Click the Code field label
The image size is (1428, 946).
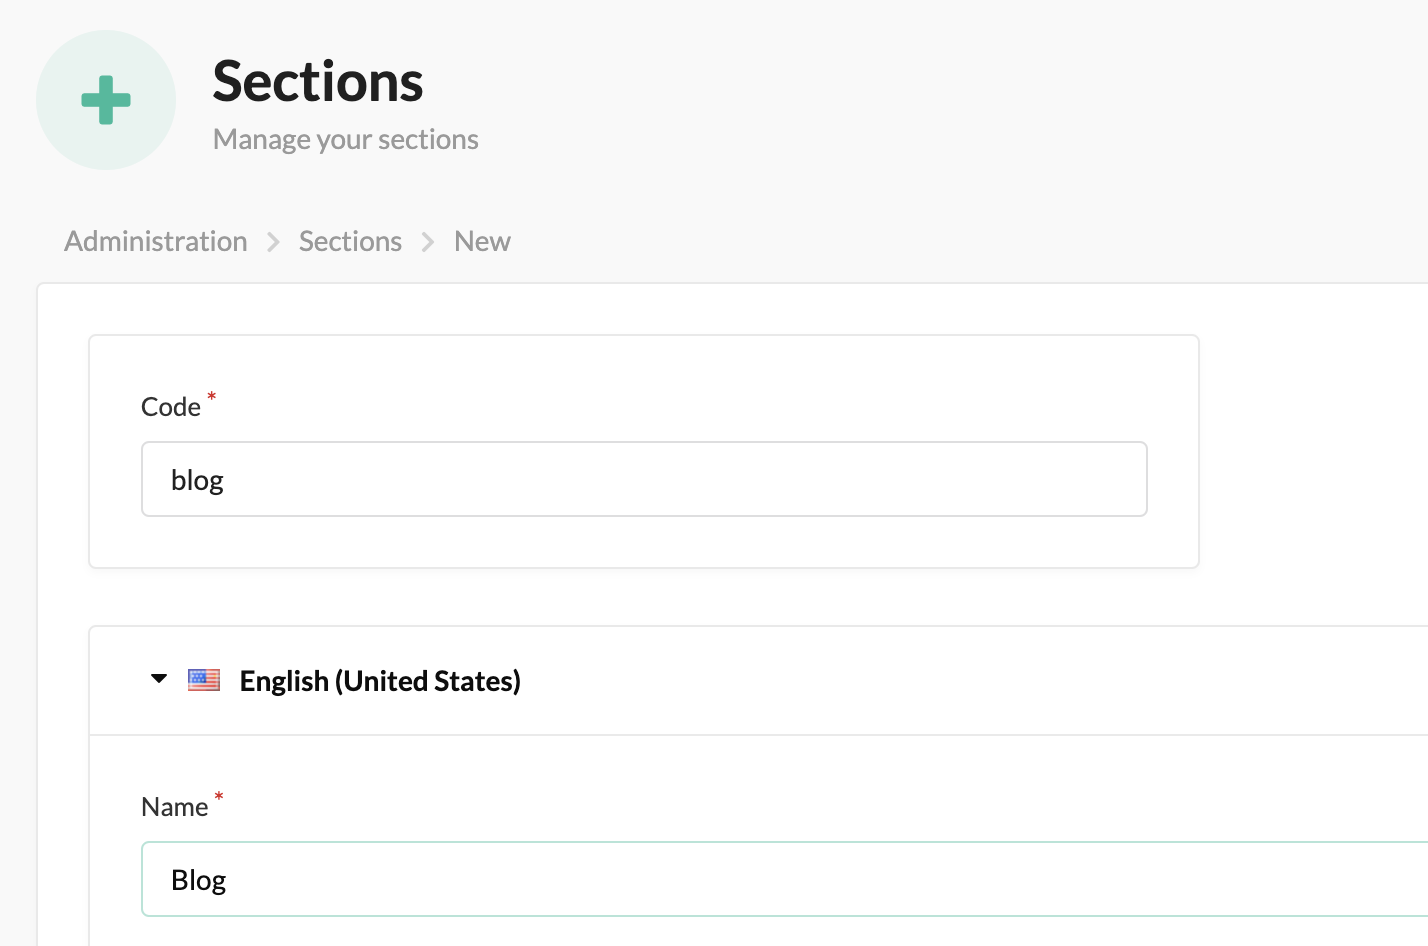(x=171, y=407)
